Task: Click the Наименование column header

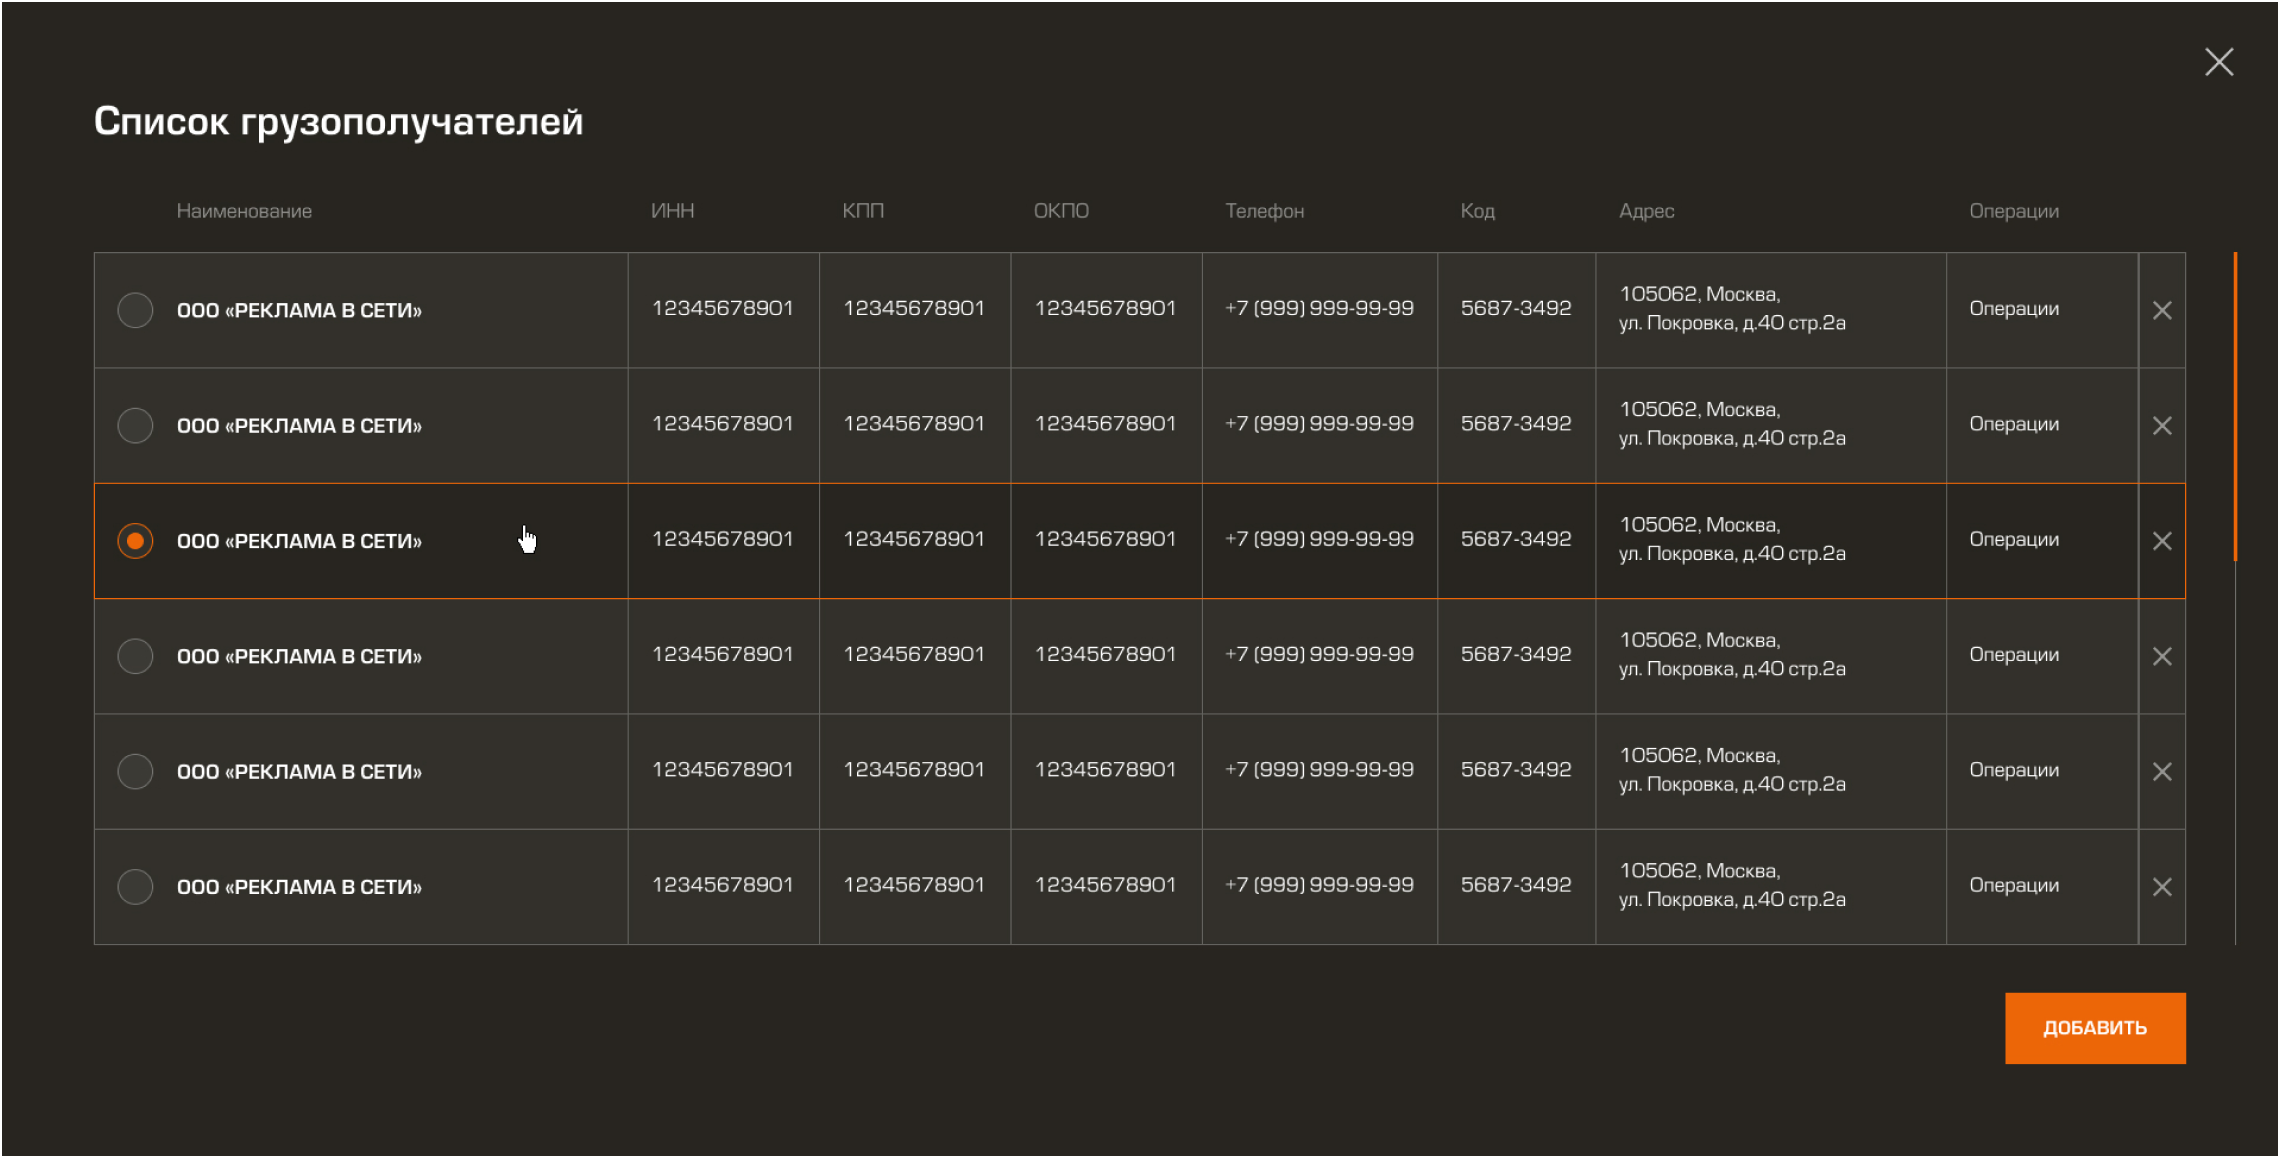Action: (x=244, y=211)
